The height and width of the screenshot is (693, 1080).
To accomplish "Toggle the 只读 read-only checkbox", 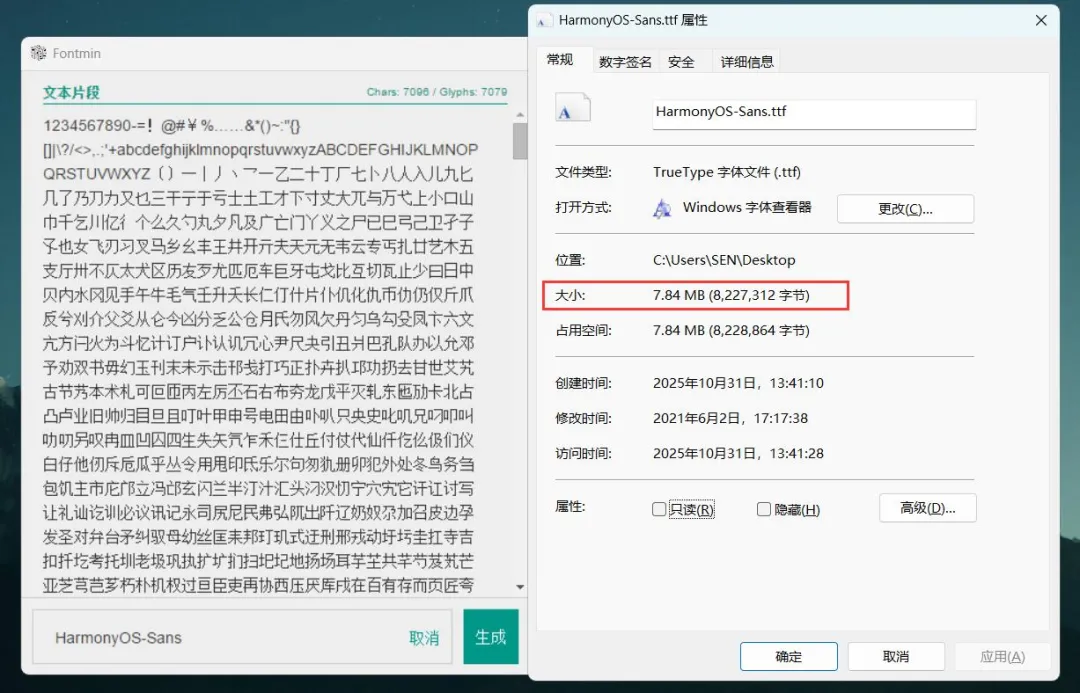I will 659,509.
